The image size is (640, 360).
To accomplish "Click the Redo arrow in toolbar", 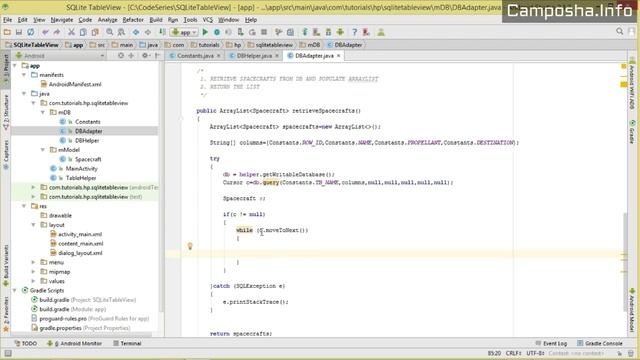I will click(x=57, y=32).
